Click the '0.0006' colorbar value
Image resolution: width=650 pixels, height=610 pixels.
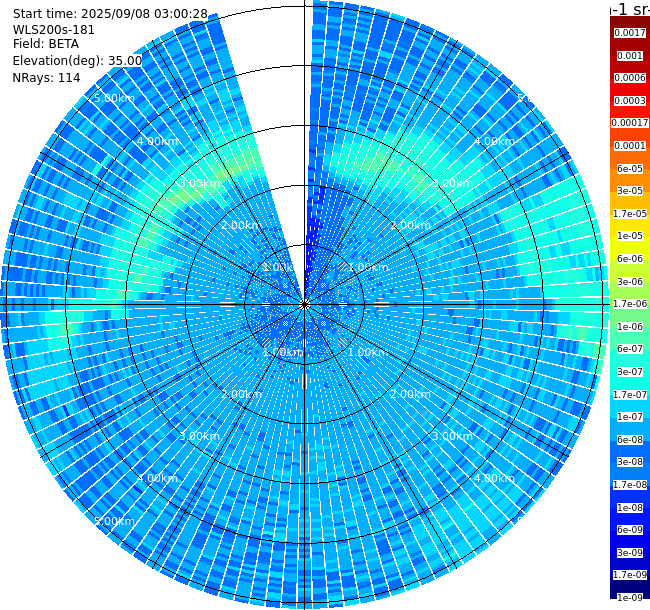point(630,78)
